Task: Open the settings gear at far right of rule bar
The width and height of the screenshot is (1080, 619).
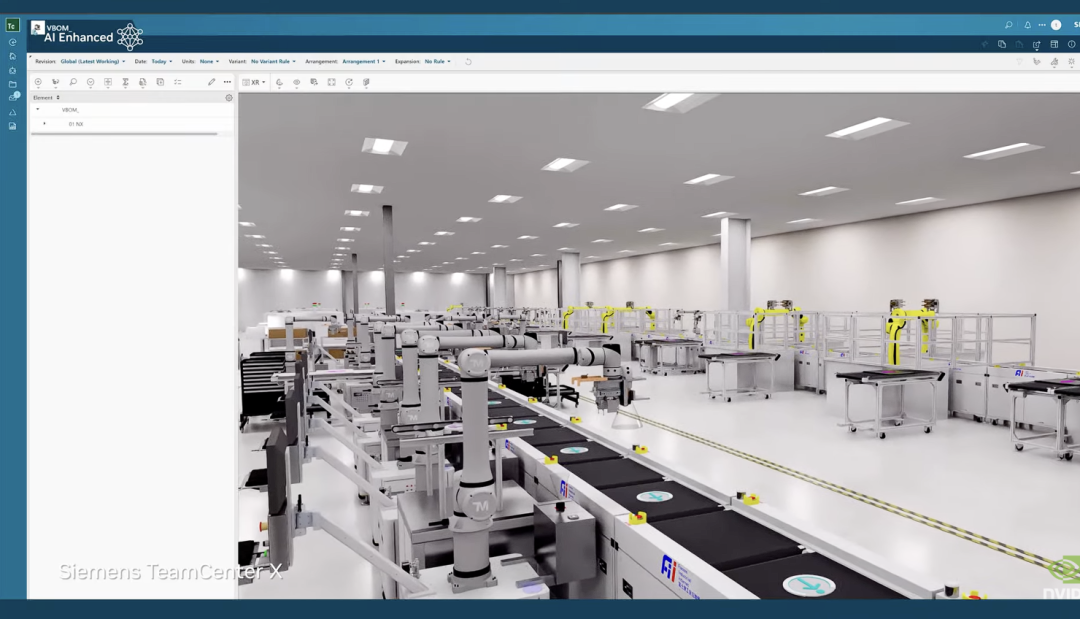Action: pyautogui.click(x=1071, y=61)
